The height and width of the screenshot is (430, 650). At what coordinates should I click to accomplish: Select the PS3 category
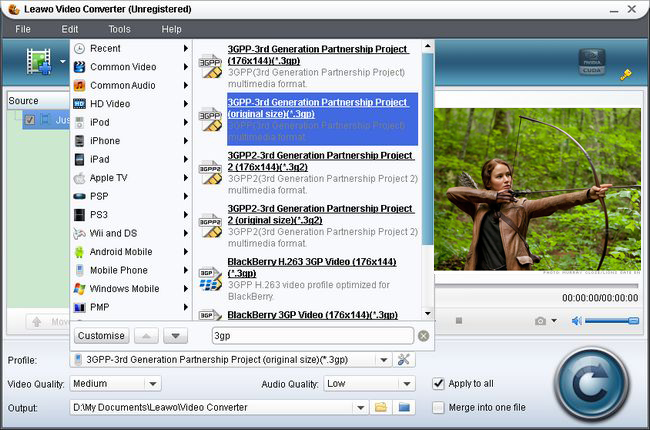pos(131,215)
